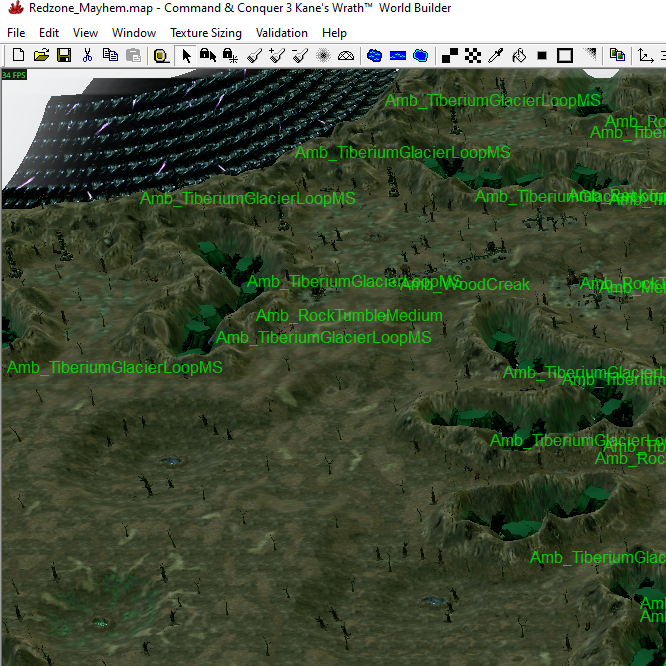This screenshot has height=666, width=666.
Task: Open the Edit menu
Action: point(49,33)
